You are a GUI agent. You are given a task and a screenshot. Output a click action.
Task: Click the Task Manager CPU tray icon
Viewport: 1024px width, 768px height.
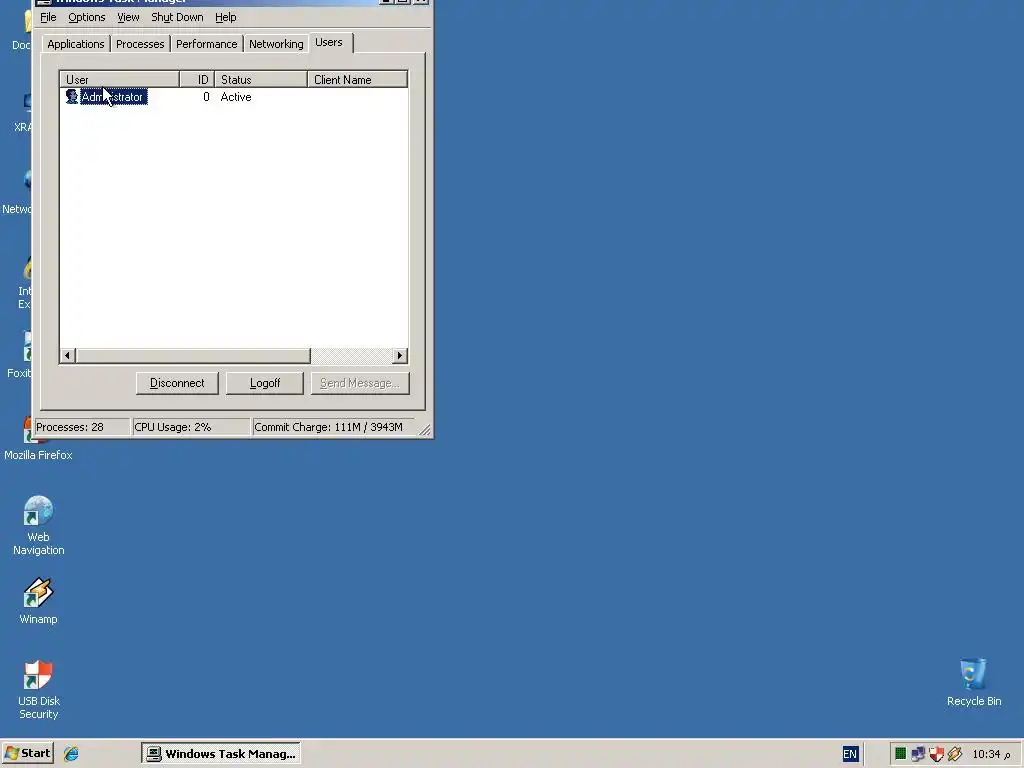tap(901, 754)
